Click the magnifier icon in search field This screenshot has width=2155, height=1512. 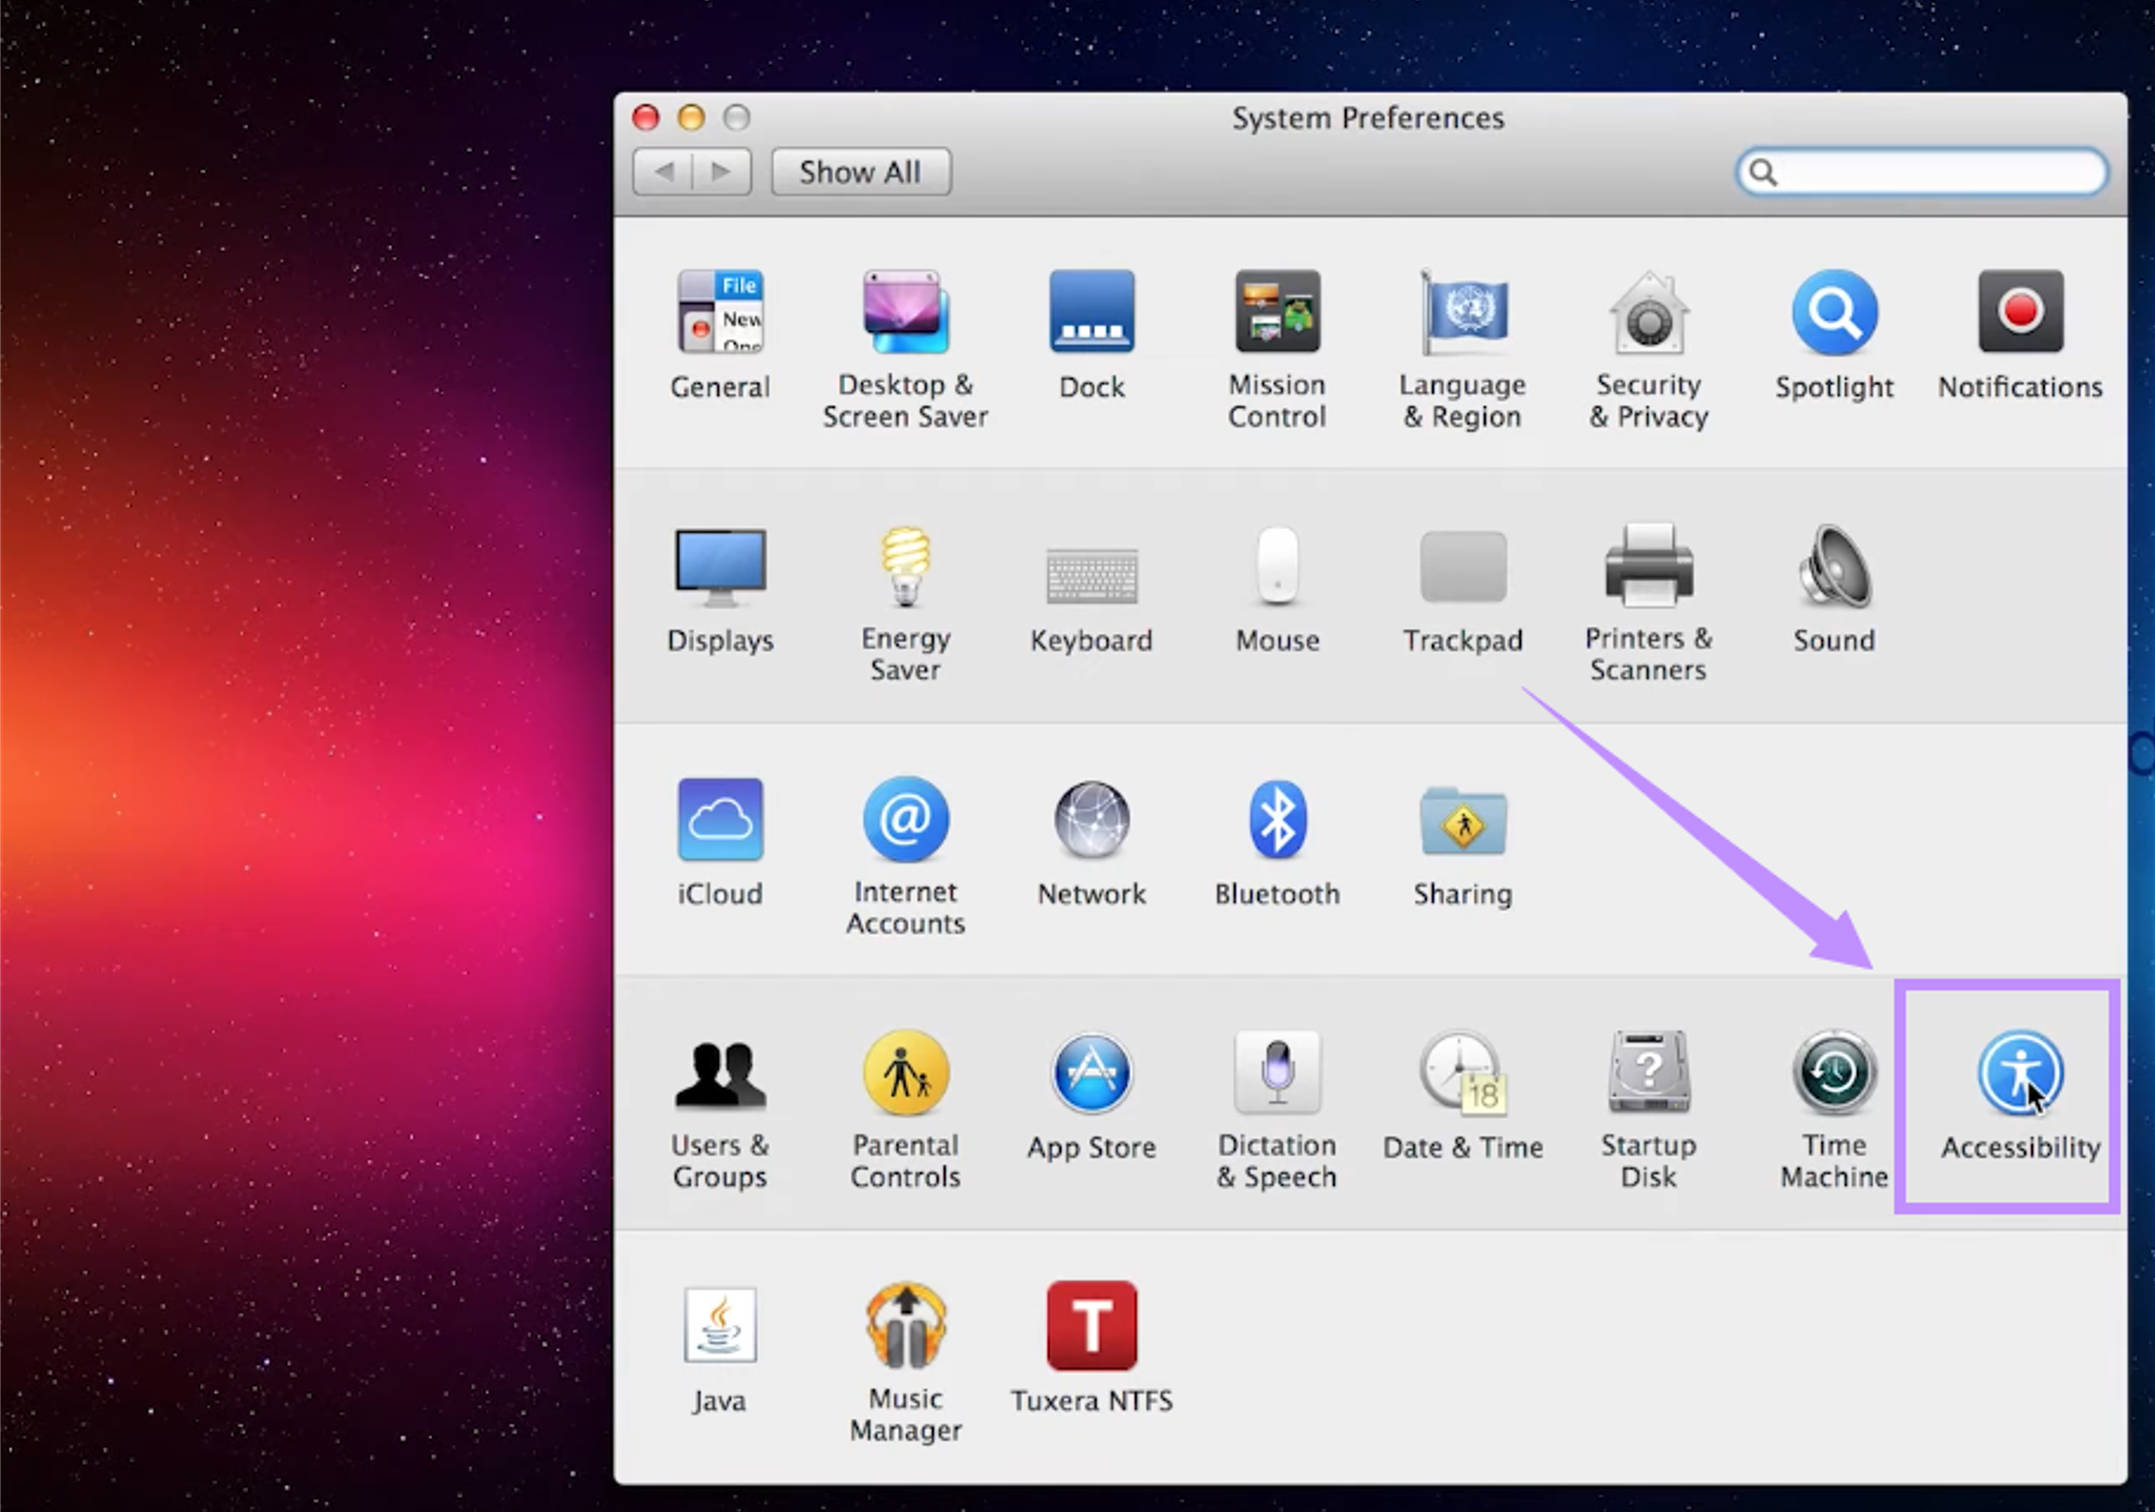click(x=1763, y=173)
